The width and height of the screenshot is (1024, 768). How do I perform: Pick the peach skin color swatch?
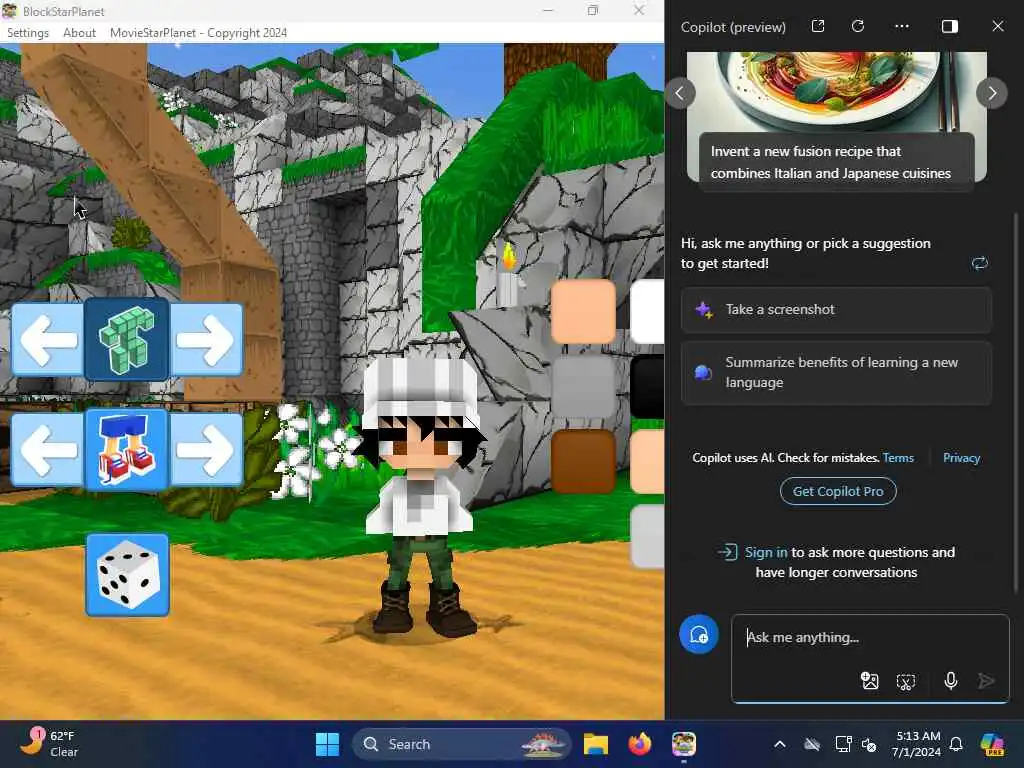pos(584,312)
